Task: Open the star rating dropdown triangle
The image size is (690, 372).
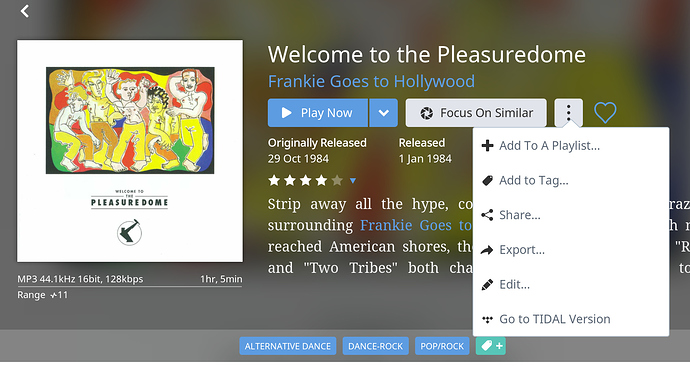Action: [x=352, y=180]
